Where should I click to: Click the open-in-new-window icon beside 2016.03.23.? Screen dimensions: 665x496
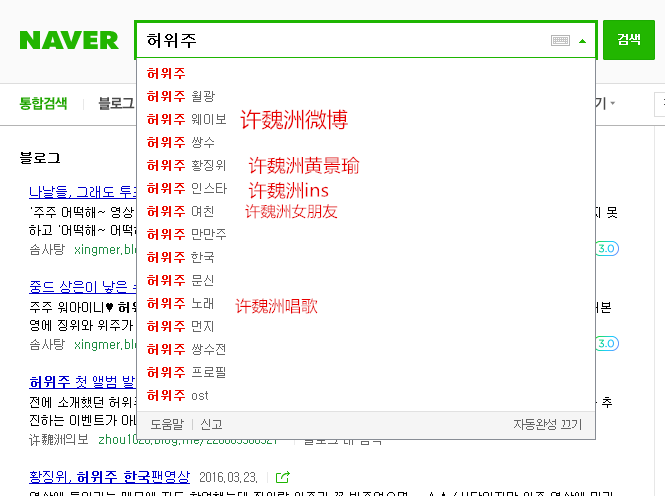coord(282,477)
